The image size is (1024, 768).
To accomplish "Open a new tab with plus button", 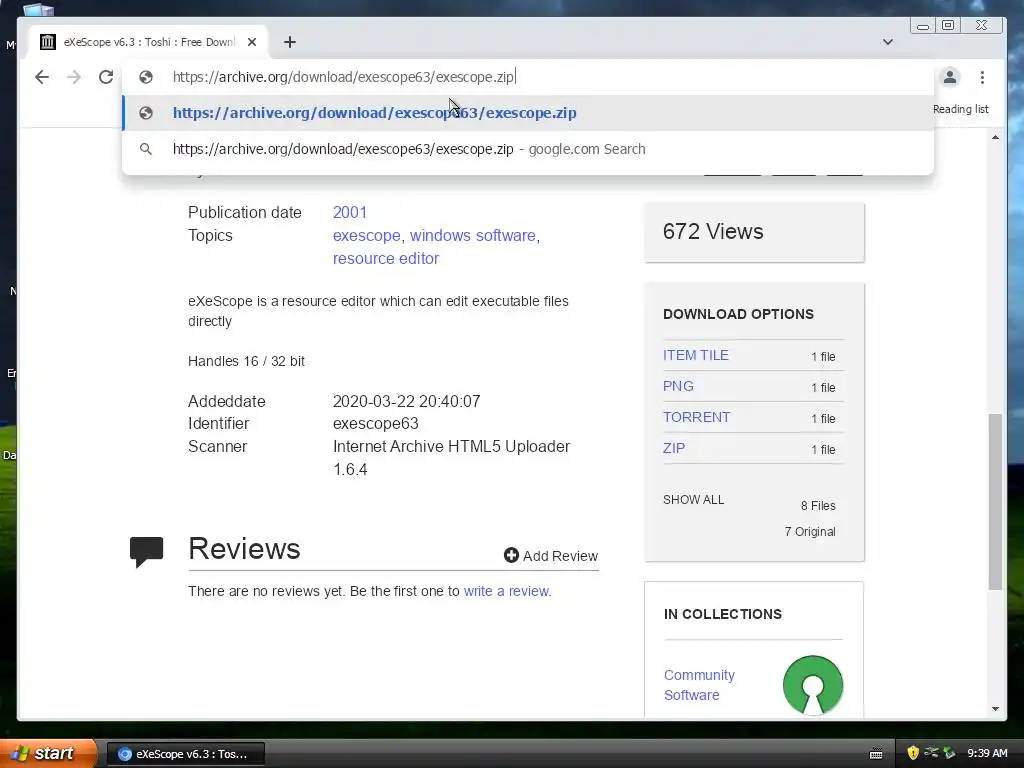I will pos(290,42).
